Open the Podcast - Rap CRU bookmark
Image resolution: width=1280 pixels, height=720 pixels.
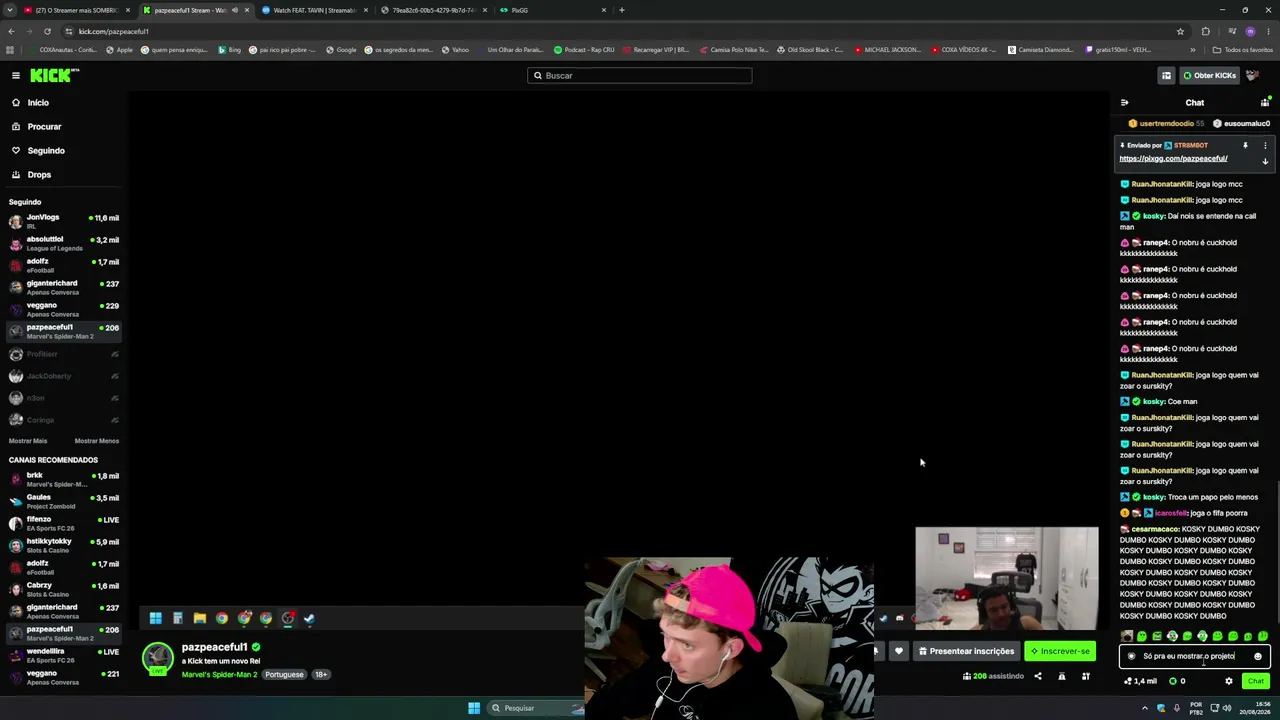pyautogui.click(x=584, y=50)
